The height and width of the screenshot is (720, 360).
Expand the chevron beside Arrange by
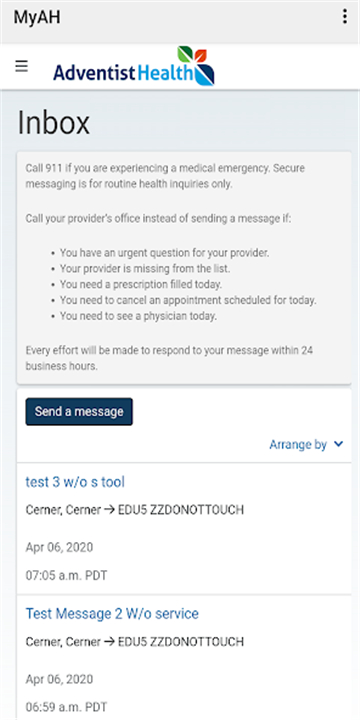click(x=338, y=444)
